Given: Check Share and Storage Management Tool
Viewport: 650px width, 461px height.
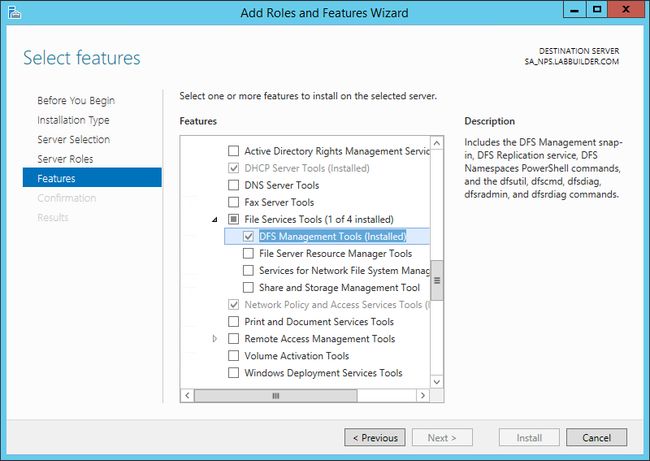Looking at the screenshot, I should pyautogui.click(x=248, y=287).
